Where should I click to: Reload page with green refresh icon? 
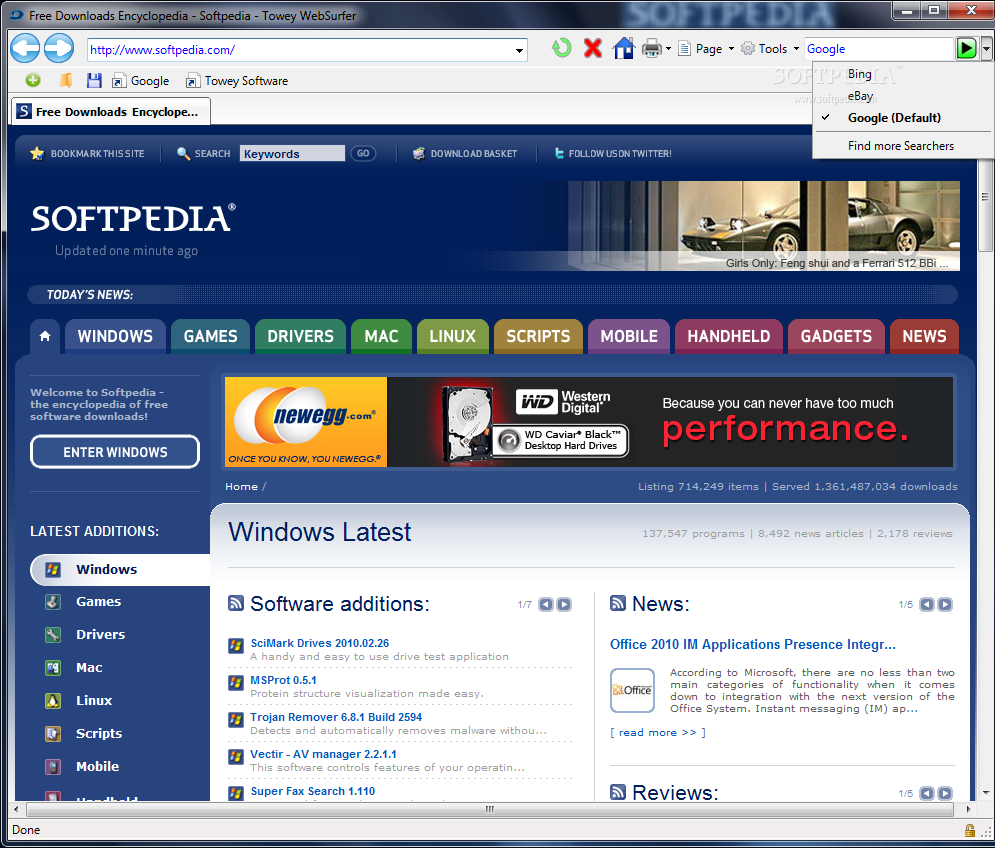(x=561, y=48)
